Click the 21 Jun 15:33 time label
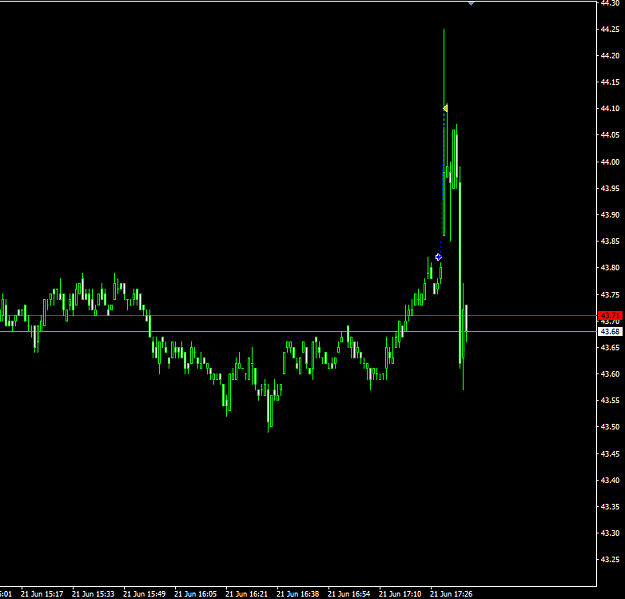 93,594
